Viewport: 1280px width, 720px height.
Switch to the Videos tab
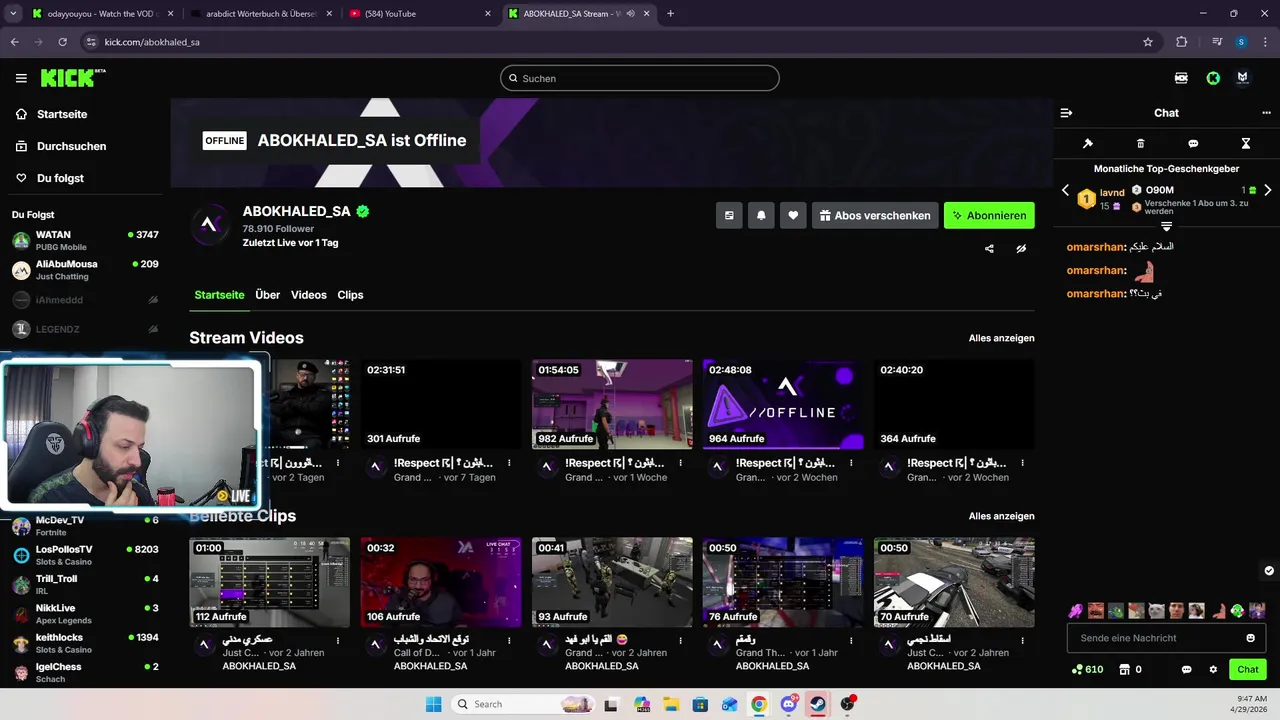click(309, 295)
